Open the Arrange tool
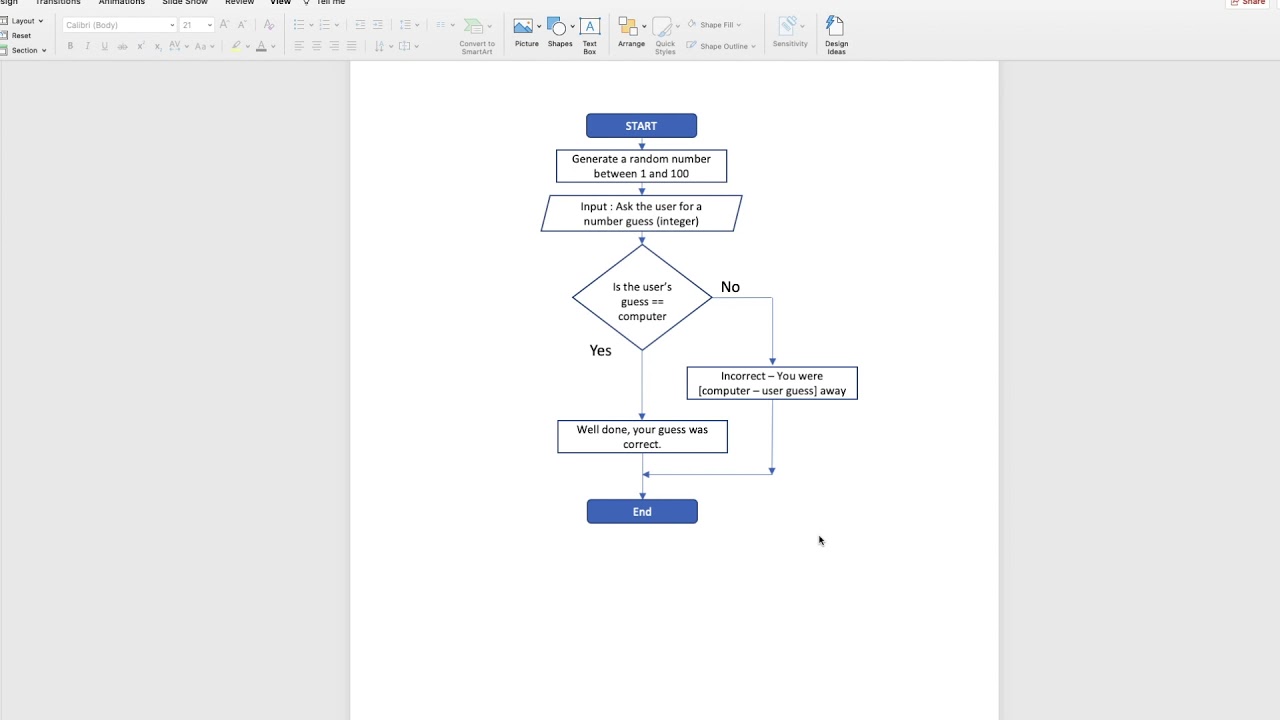1280x720 pixels. 631,32
